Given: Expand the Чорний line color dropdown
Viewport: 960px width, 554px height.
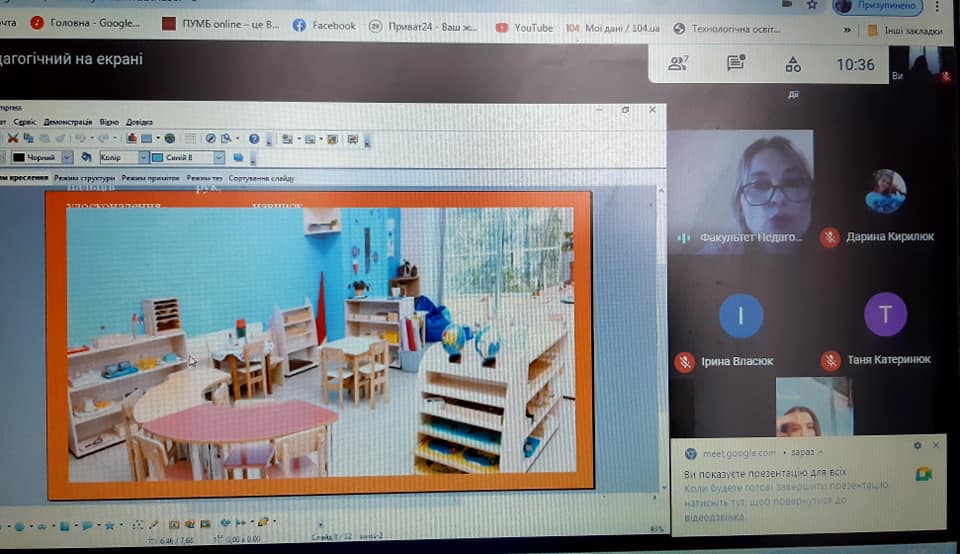Looking at the screenshot, I should click(x=67, y=157).
